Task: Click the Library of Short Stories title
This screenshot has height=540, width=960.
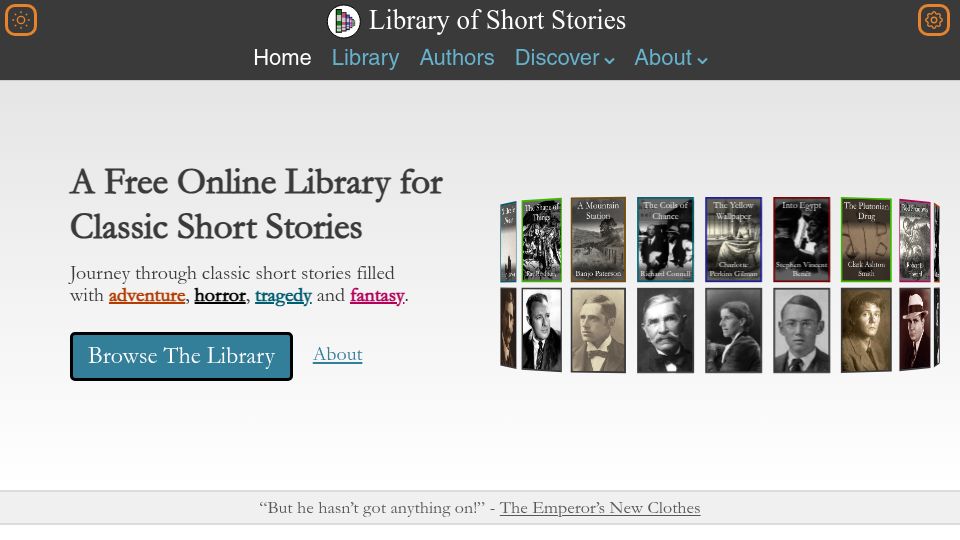Action: coord(497,20)
